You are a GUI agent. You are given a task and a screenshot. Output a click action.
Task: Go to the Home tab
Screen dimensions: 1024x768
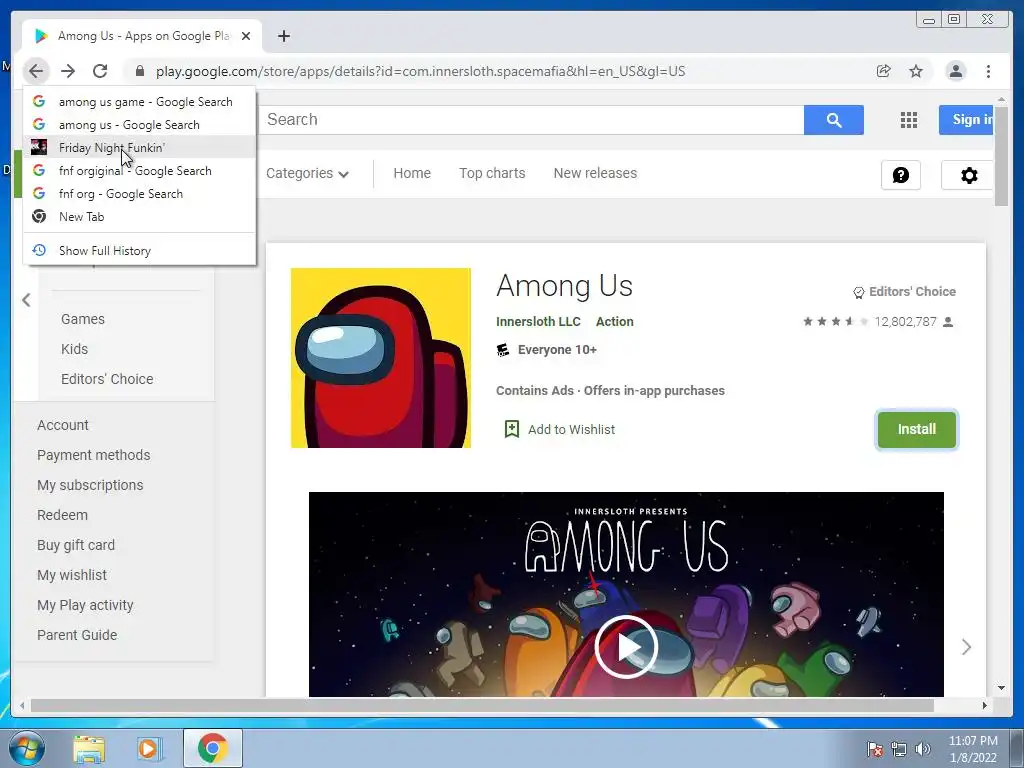coord(412,173)
